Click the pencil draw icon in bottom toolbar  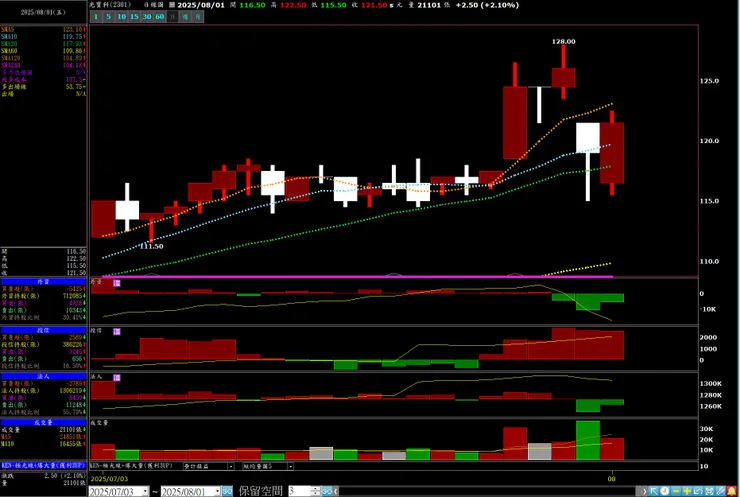[x=720, y=491]
